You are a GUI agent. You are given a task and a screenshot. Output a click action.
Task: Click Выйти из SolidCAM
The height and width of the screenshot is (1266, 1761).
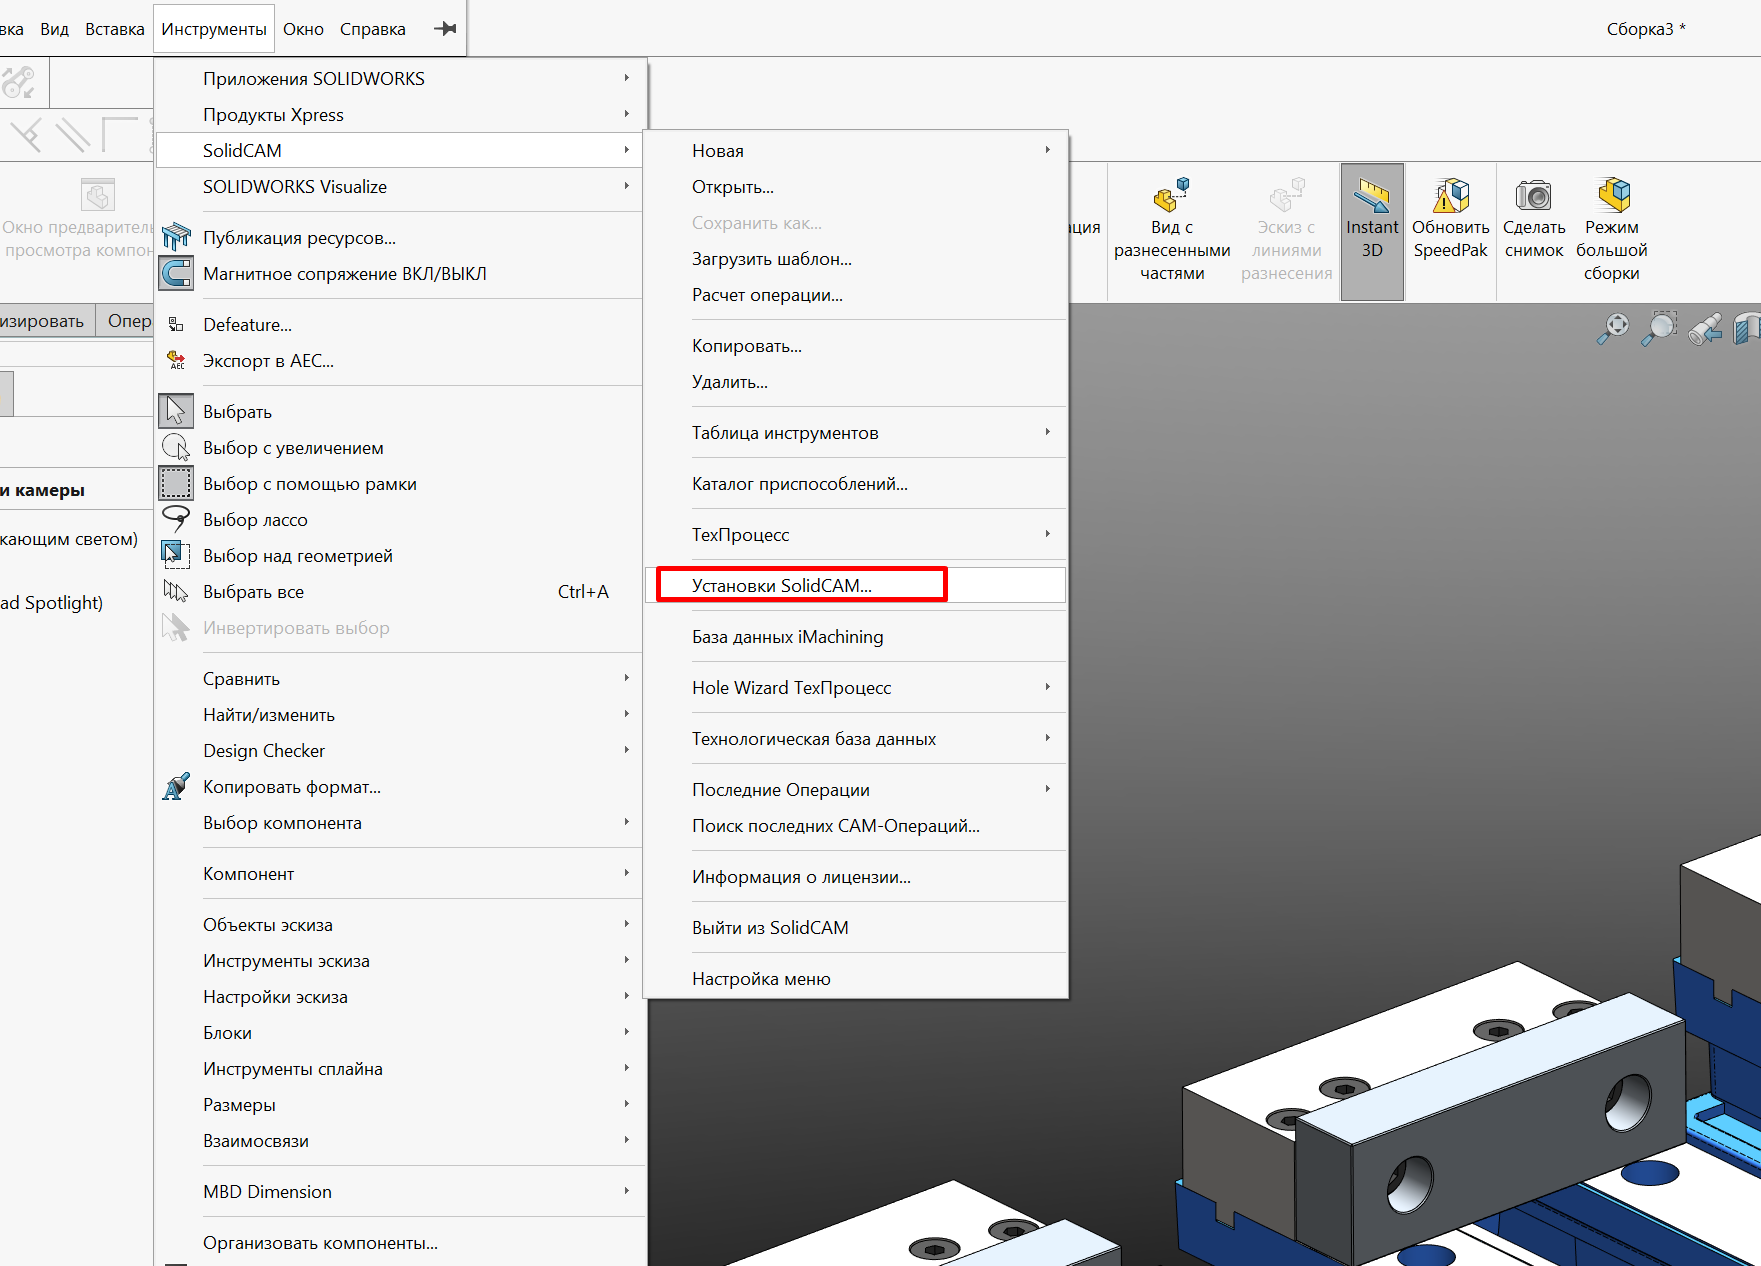pyautogui.click(x=856, y=928)
